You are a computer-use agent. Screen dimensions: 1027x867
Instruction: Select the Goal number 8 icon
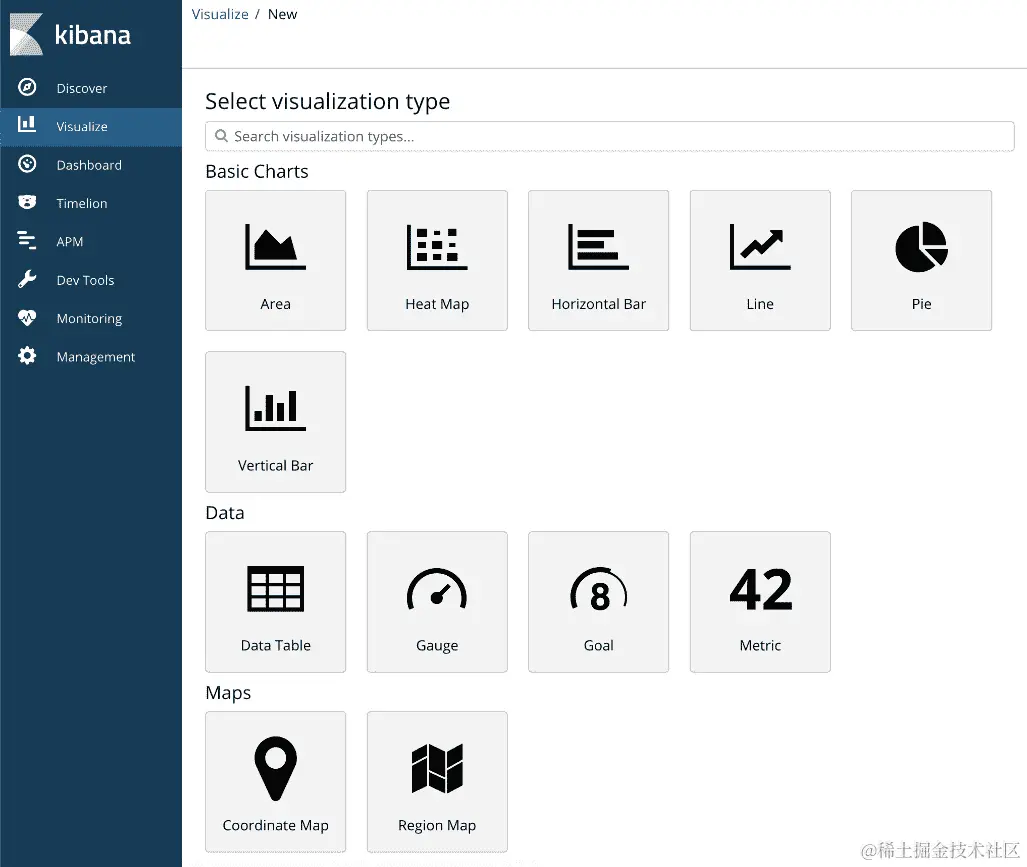[599, 589]
